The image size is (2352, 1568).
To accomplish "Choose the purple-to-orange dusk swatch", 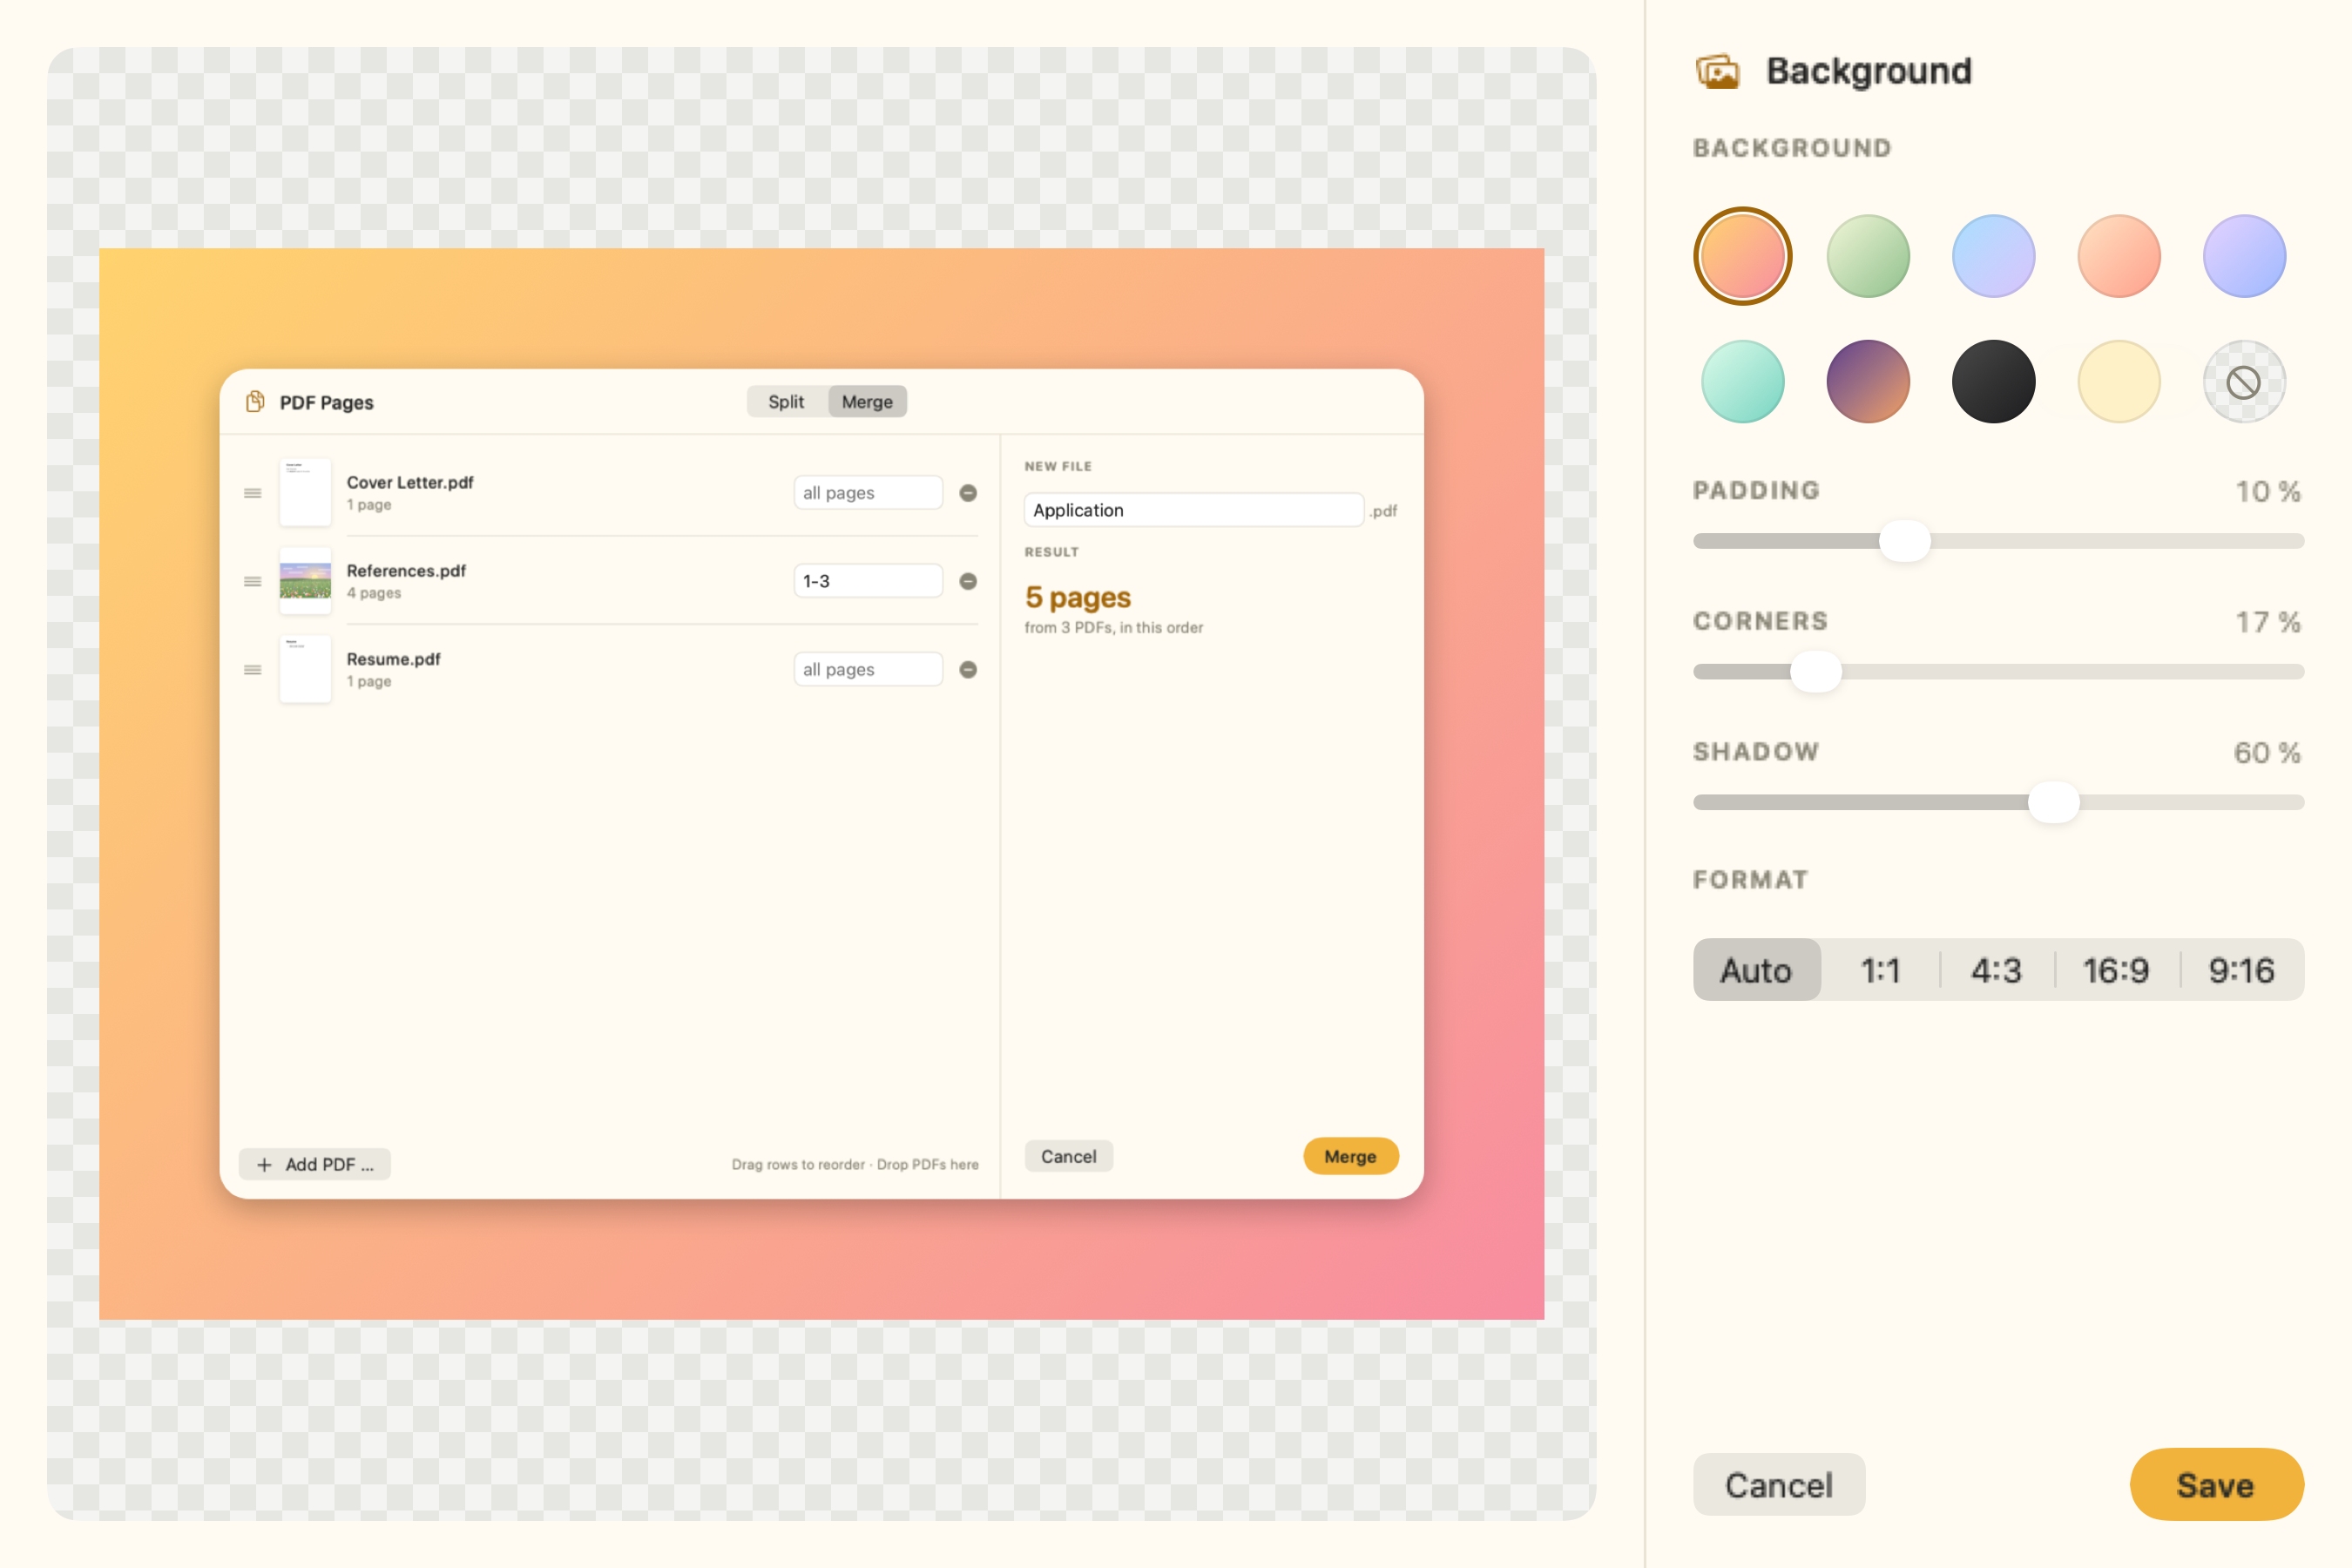I will (x=1868, y=382).
